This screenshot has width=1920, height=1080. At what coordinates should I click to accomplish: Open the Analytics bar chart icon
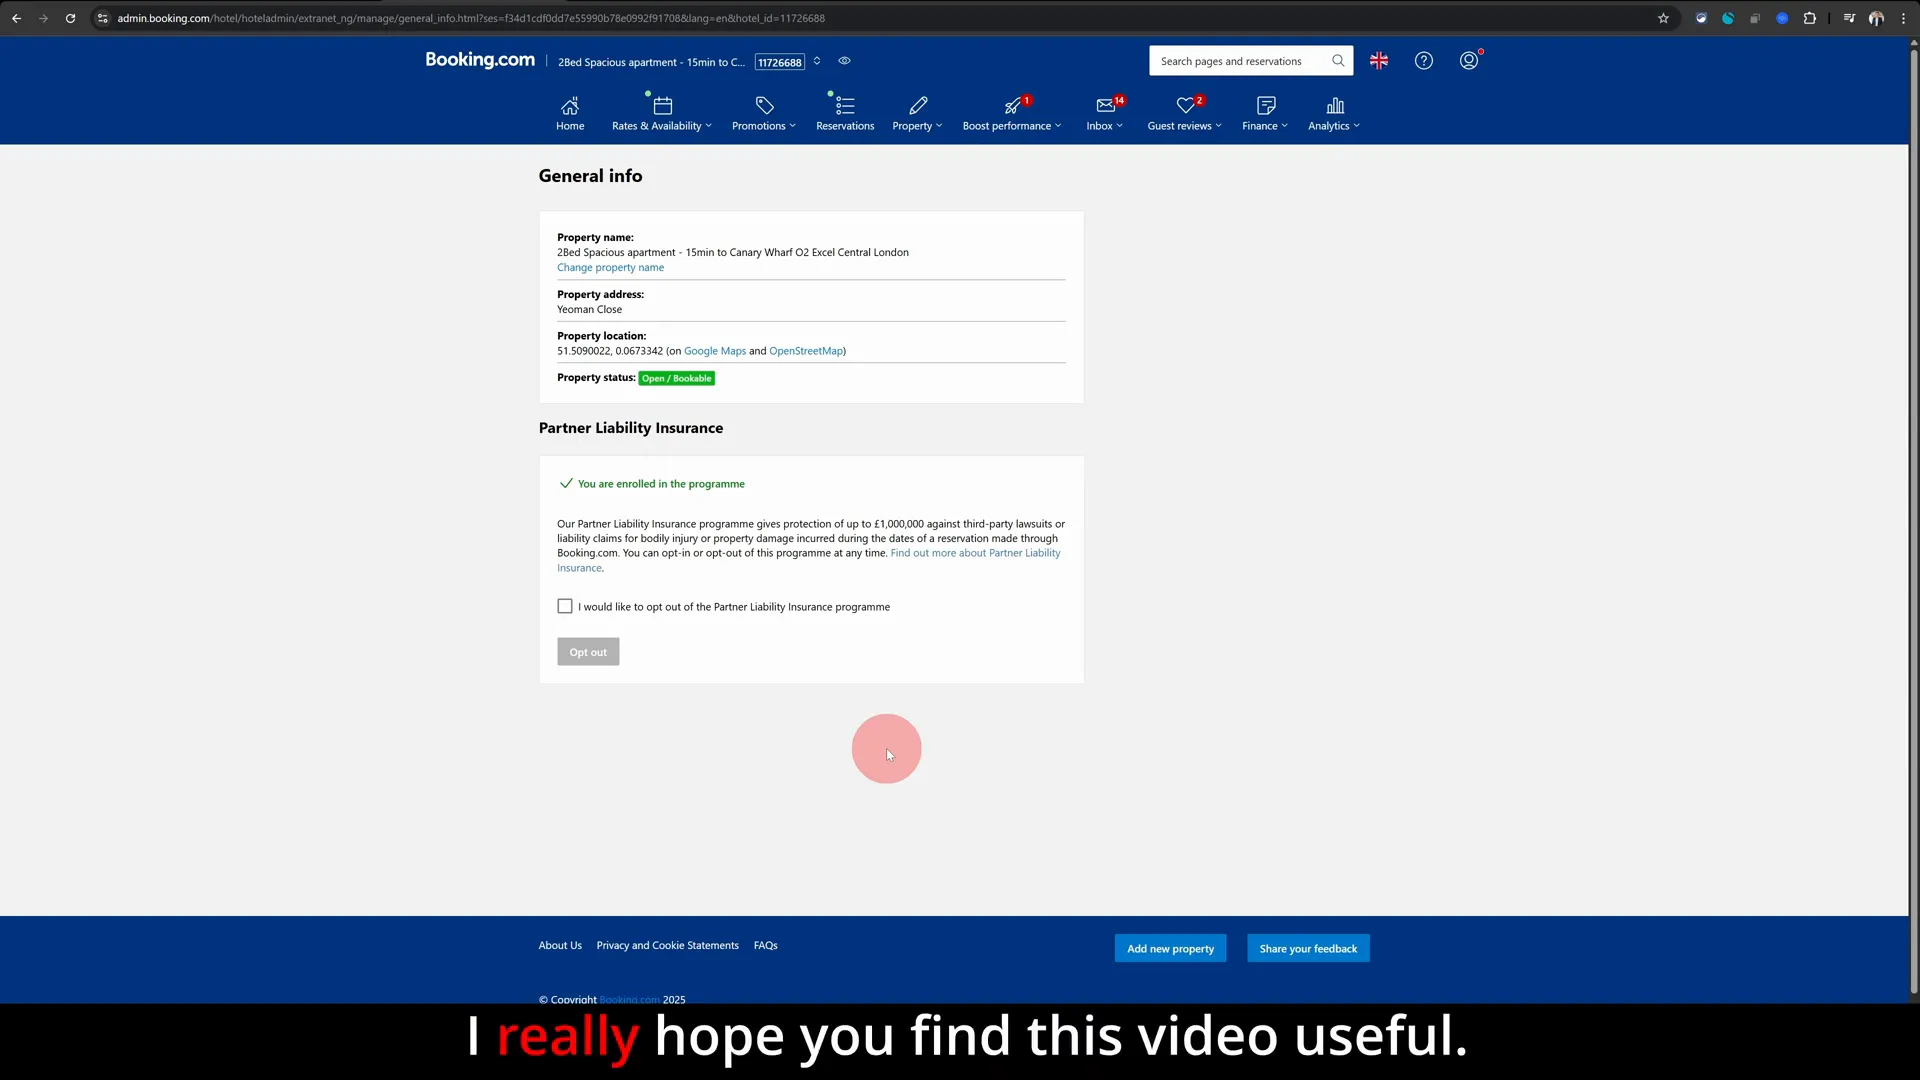coord(1335,106)
